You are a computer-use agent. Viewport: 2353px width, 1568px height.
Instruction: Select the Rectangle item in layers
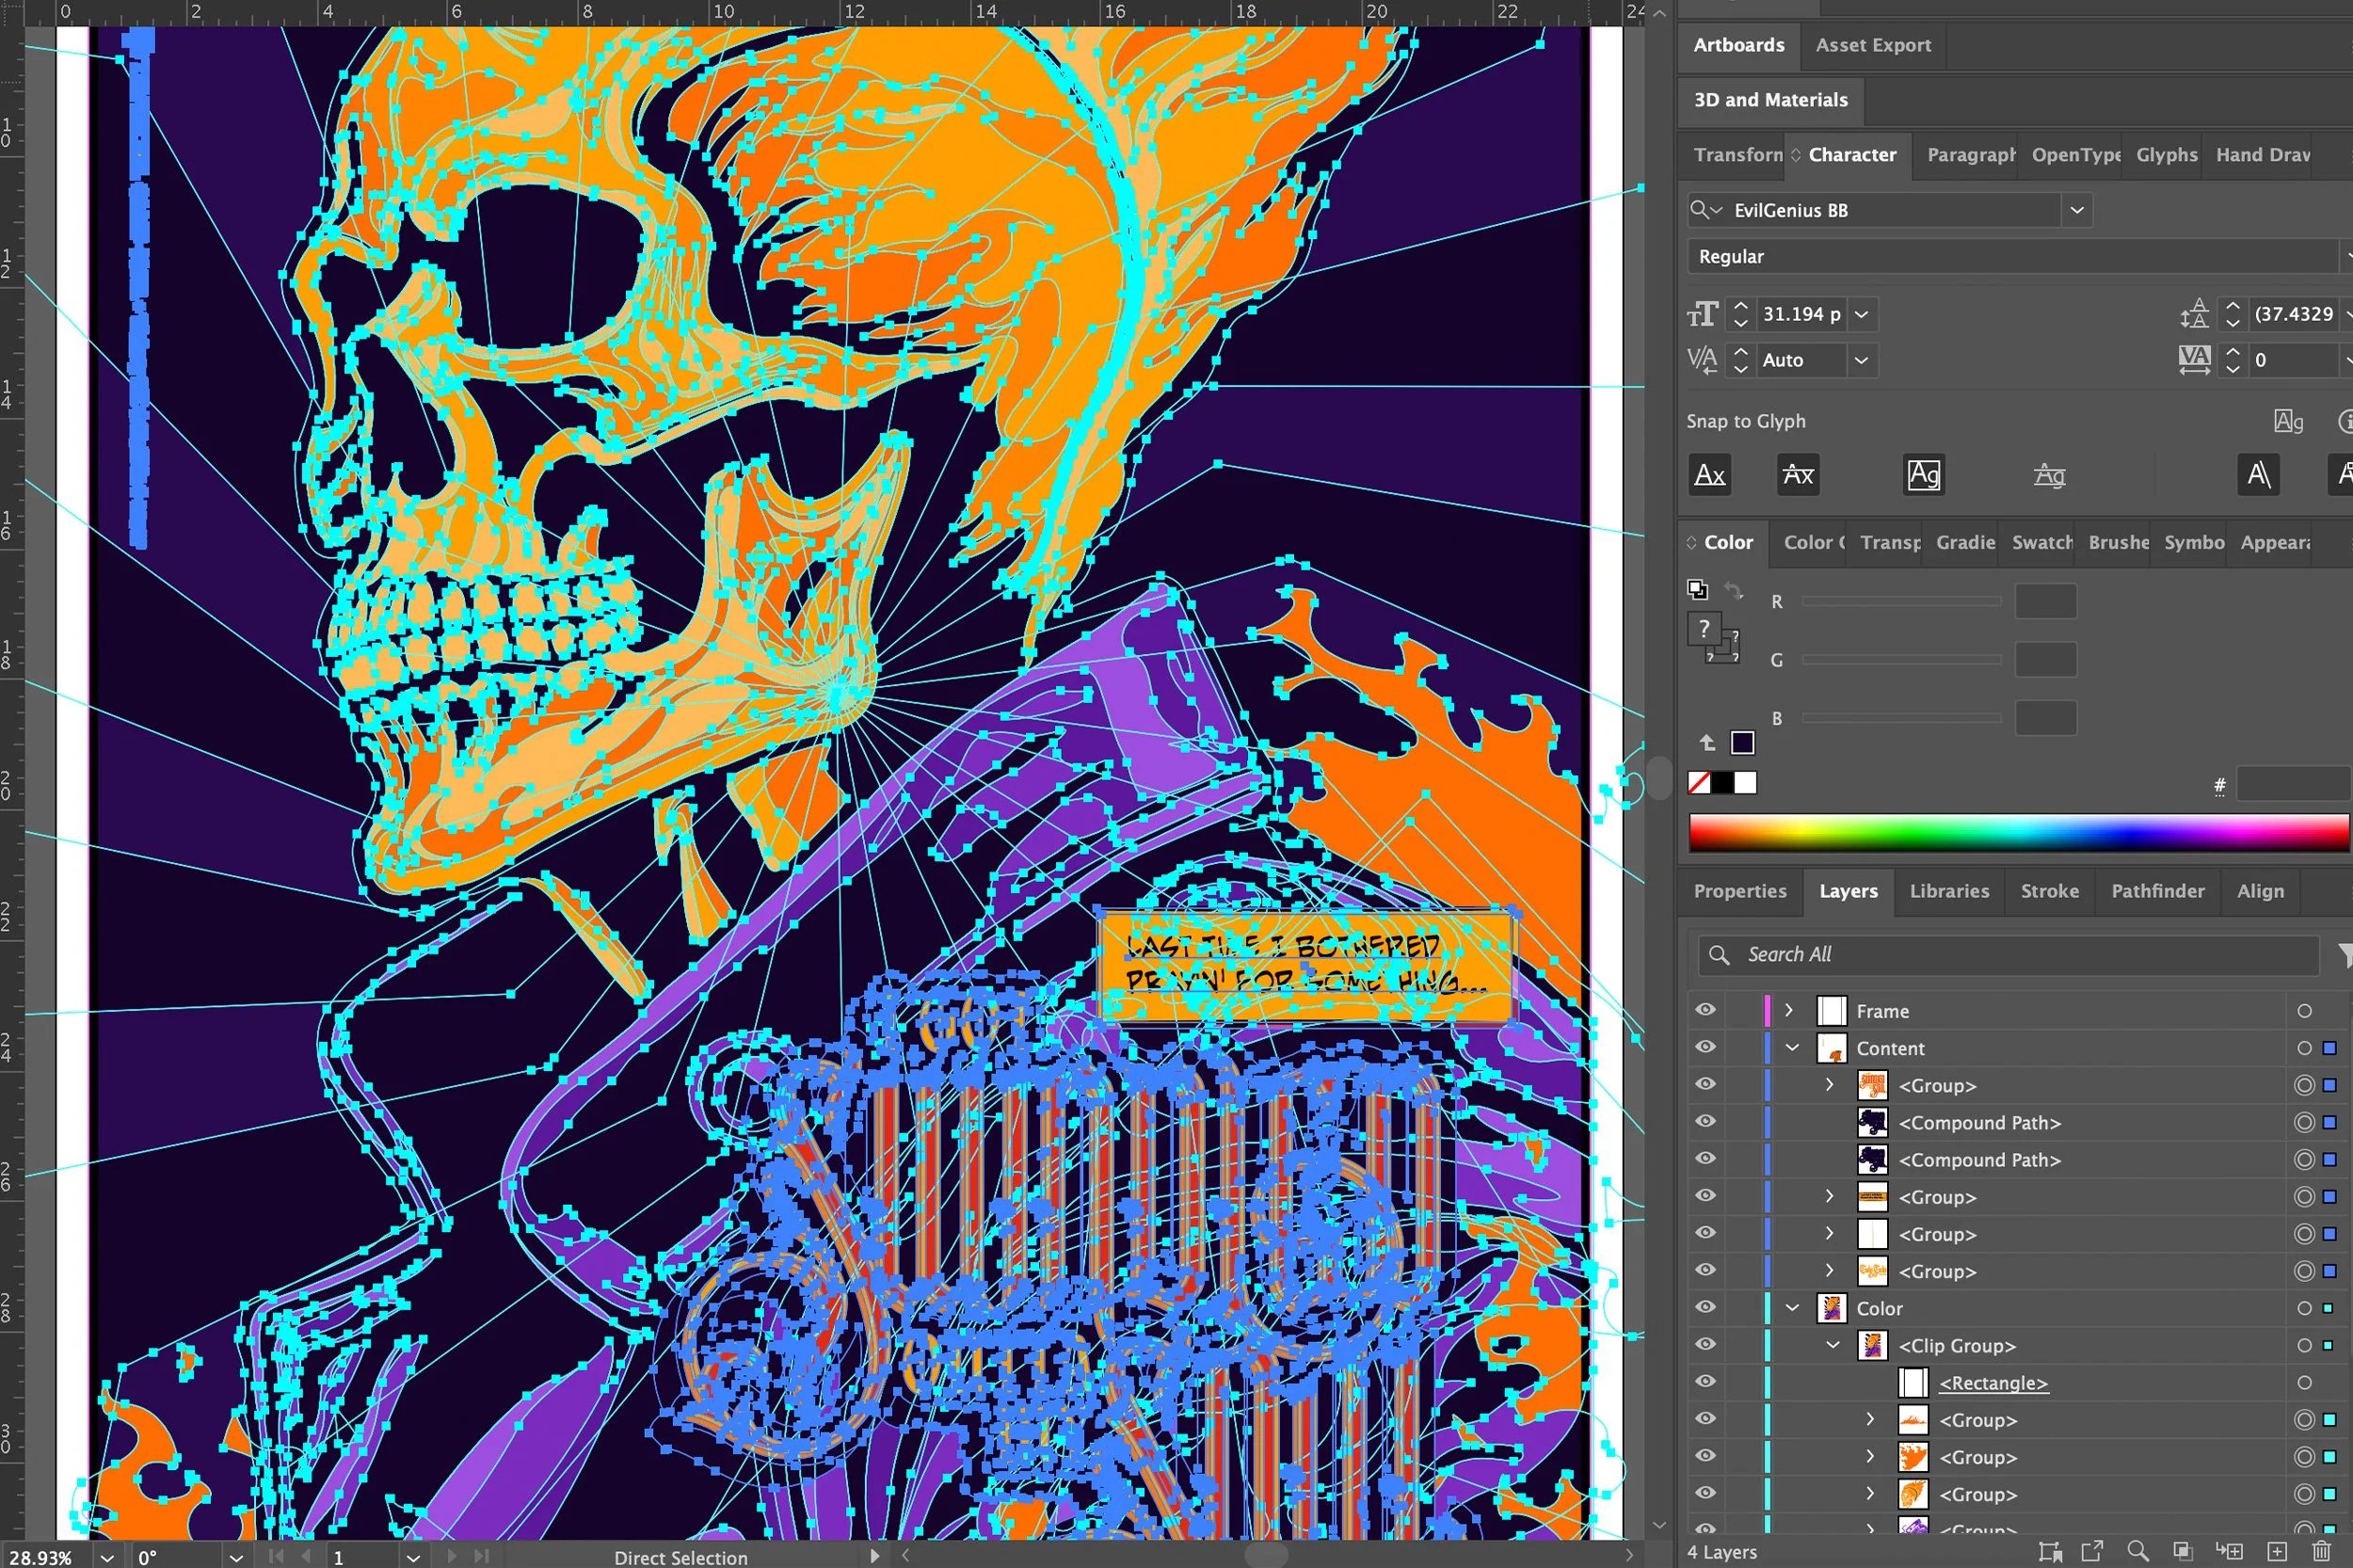coord(1993,1383)
